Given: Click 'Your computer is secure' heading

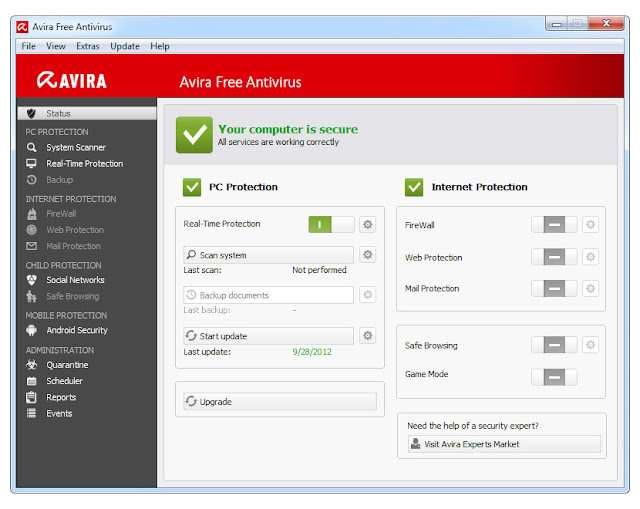Looking at the screenshot, I should (288, 129).
